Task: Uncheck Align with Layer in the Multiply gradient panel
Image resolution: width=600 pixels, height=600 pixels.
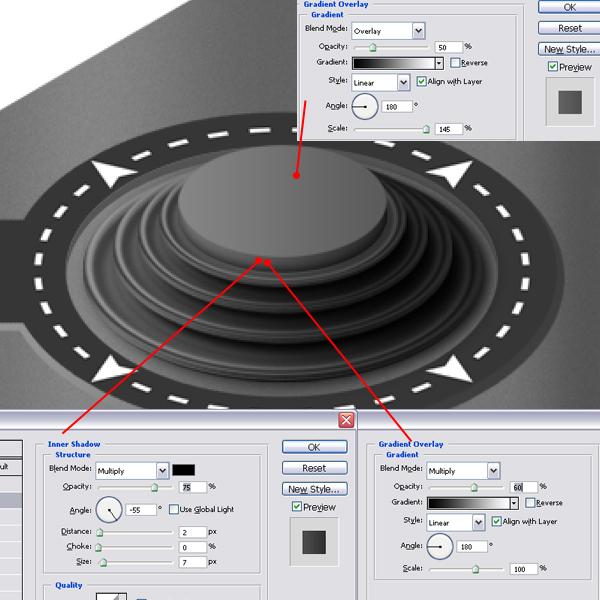Action: coord(497,522)
